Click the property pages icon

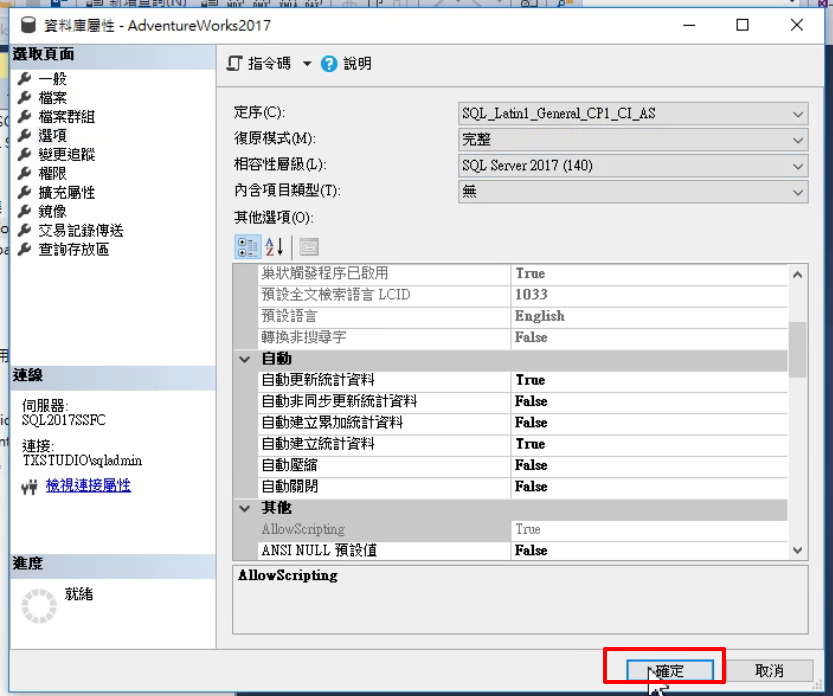[309, 247]
